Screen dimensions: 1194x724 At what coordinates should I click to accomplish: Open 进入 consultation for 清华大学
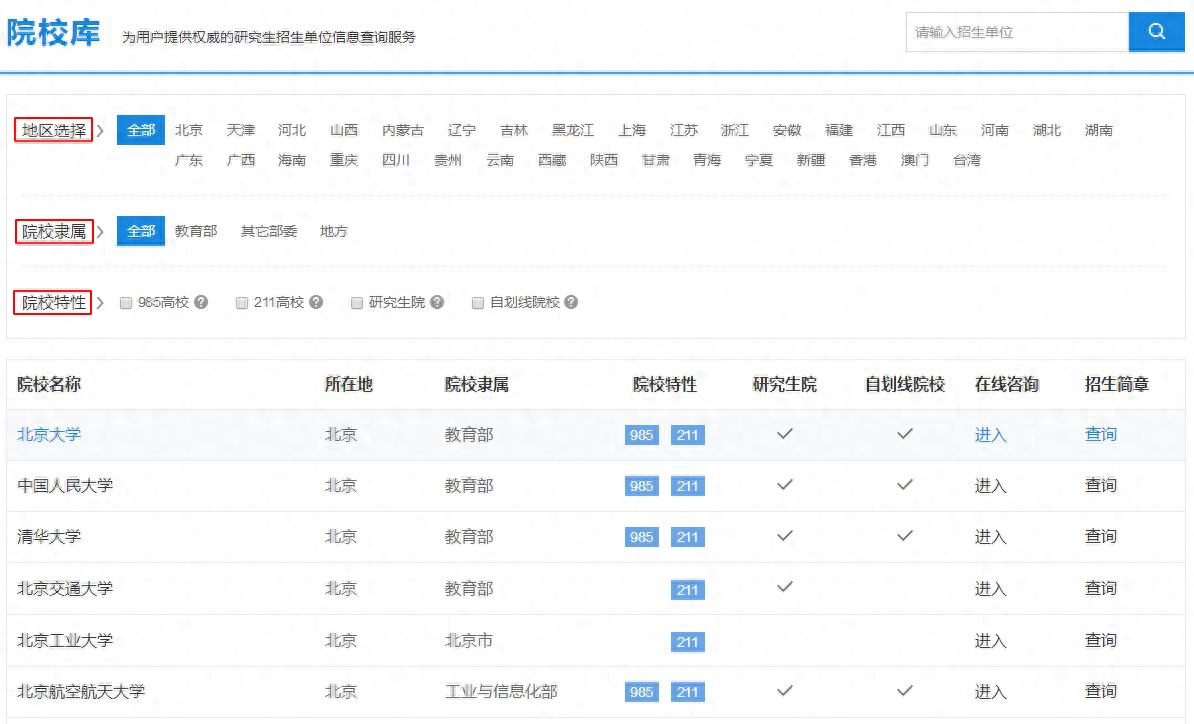tap(991, 537)
